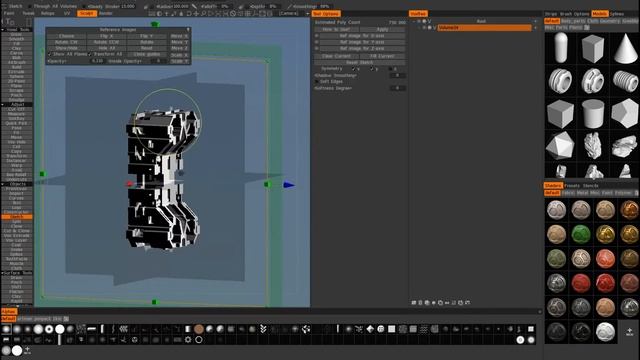Image resolution: width=640 pixels, height=360 pixels.
Task: Open the Shaders panel tab
Action: click(553, 186)
